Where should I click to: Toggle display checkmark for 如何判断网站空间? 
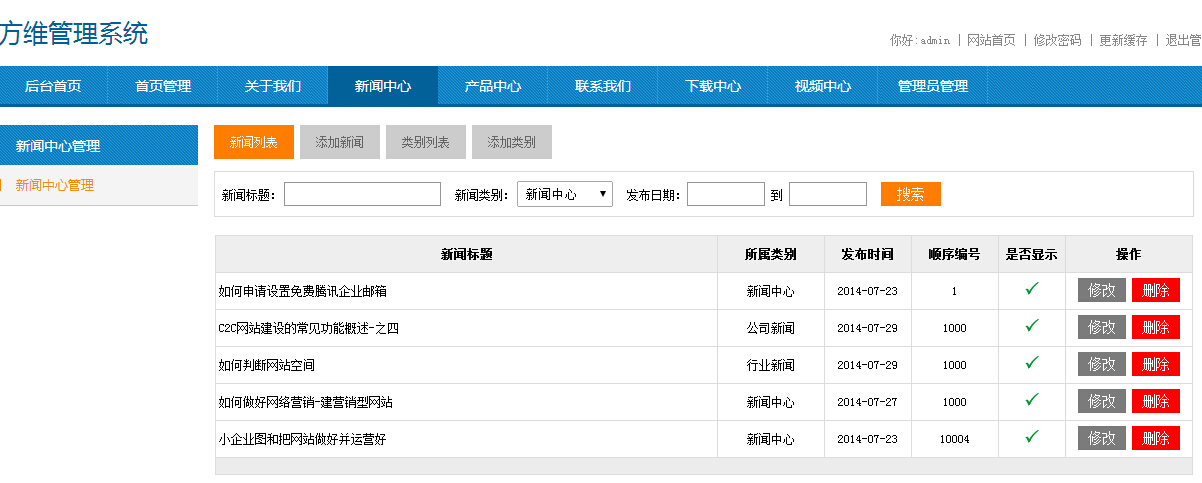pyautogui.click(x=1032, y=363)
